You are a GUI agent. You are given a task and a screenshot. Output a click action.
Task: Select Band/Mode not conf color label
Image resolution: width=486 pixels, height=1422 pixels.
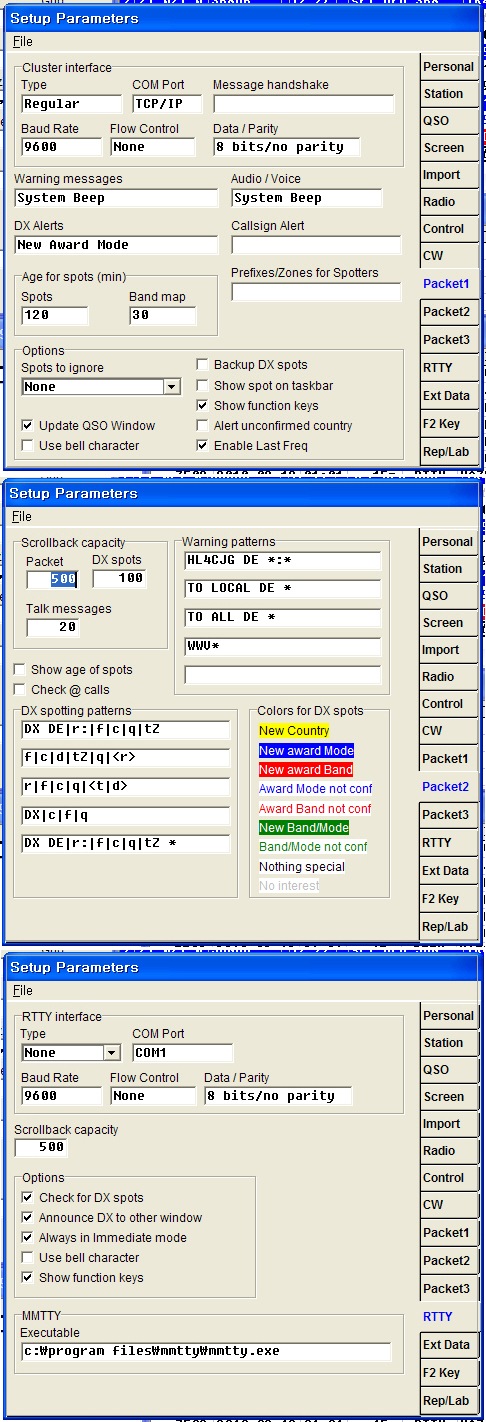pyautogui.click(x=313, y=847)
